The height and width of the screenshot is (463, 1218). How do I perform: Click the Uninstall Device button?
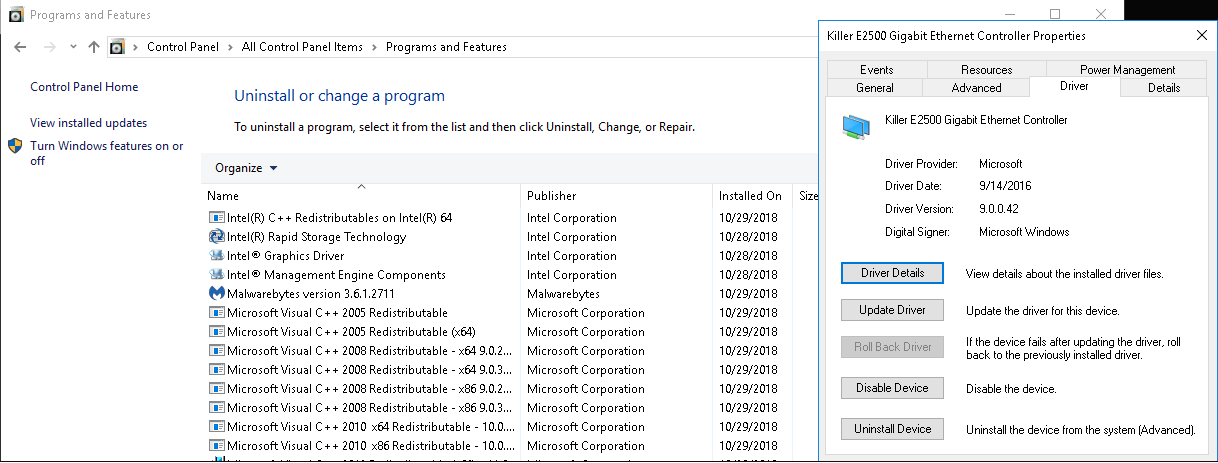point(892,429)
